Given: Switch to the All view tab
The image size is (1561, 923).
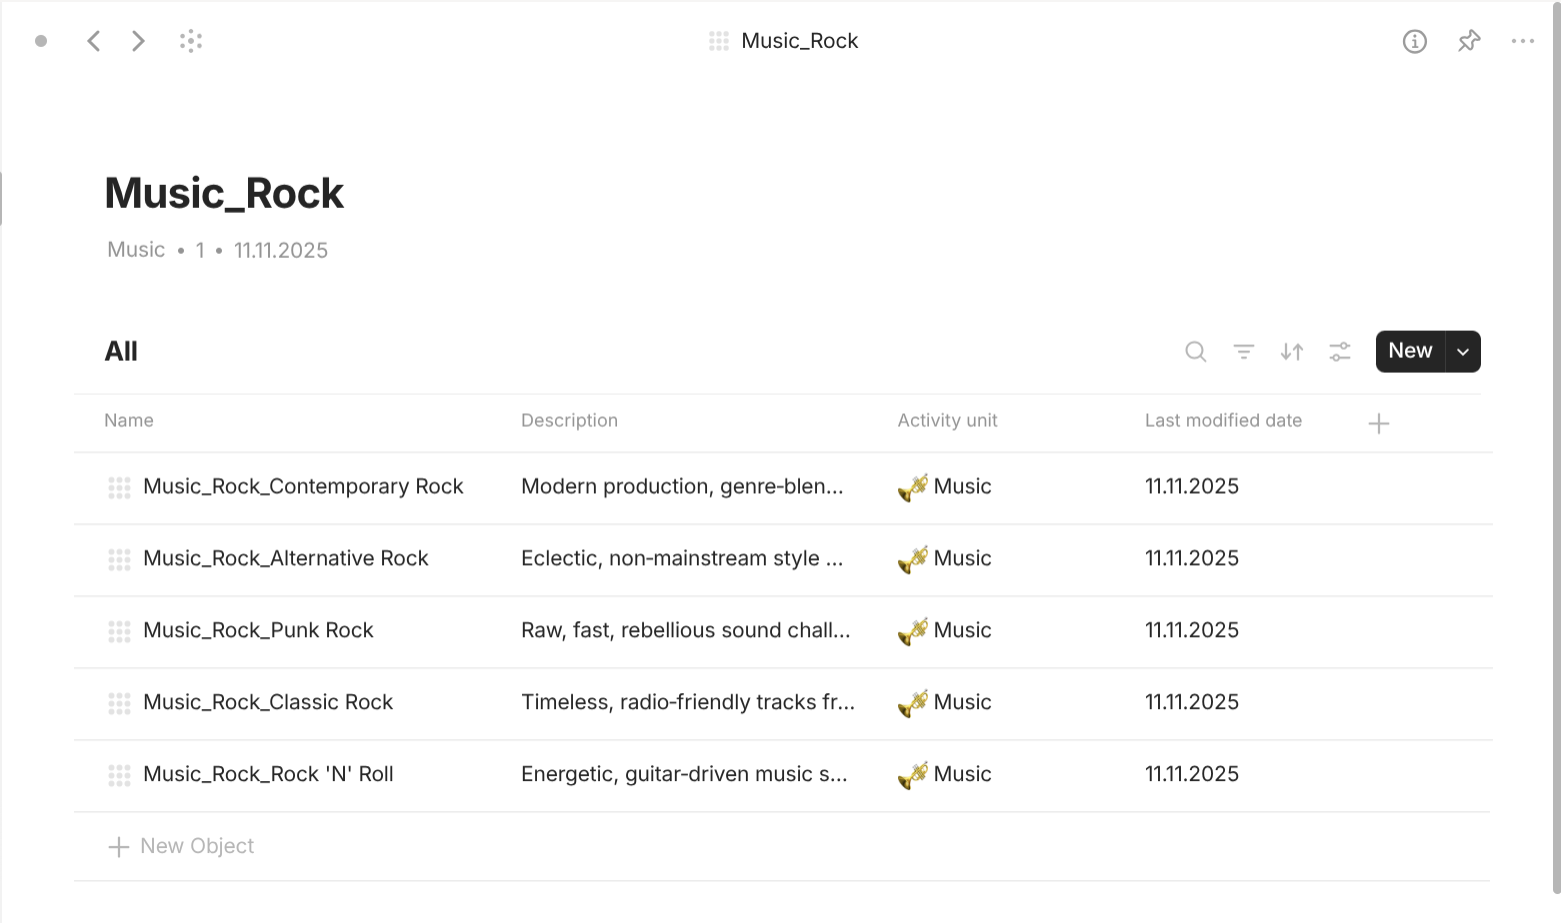Looking at the screenshot, I should click(x=121, y=351).
